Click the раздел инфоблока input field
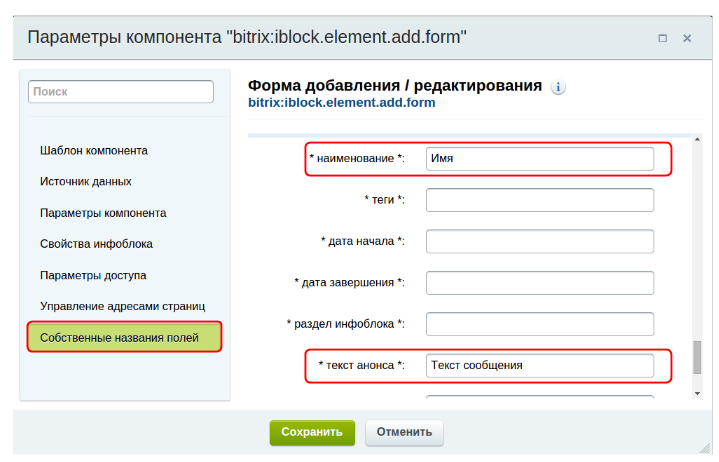This screenshot has height=462, width=719. (539, 324)
